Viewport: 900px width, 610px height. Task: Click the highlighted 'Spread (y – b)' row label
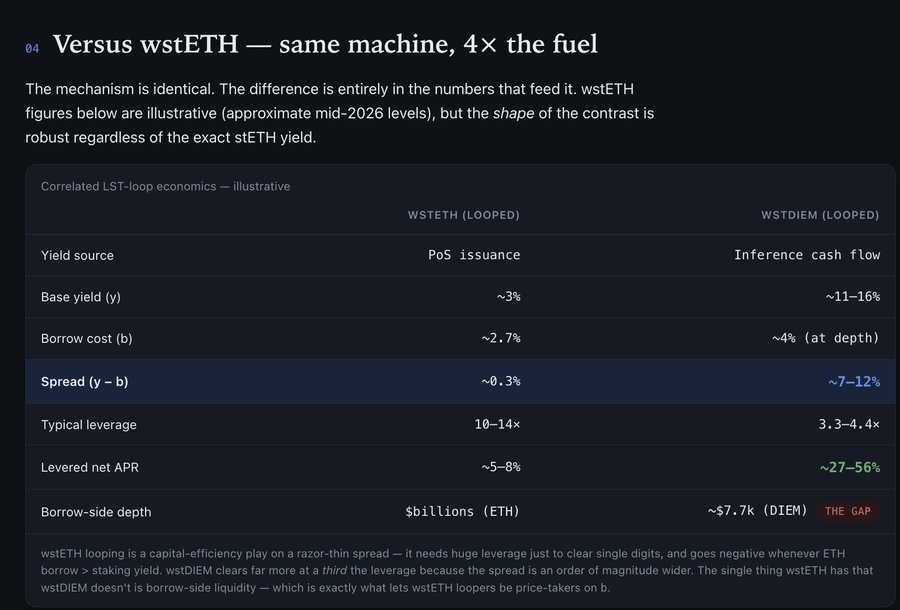pos(84,382)
